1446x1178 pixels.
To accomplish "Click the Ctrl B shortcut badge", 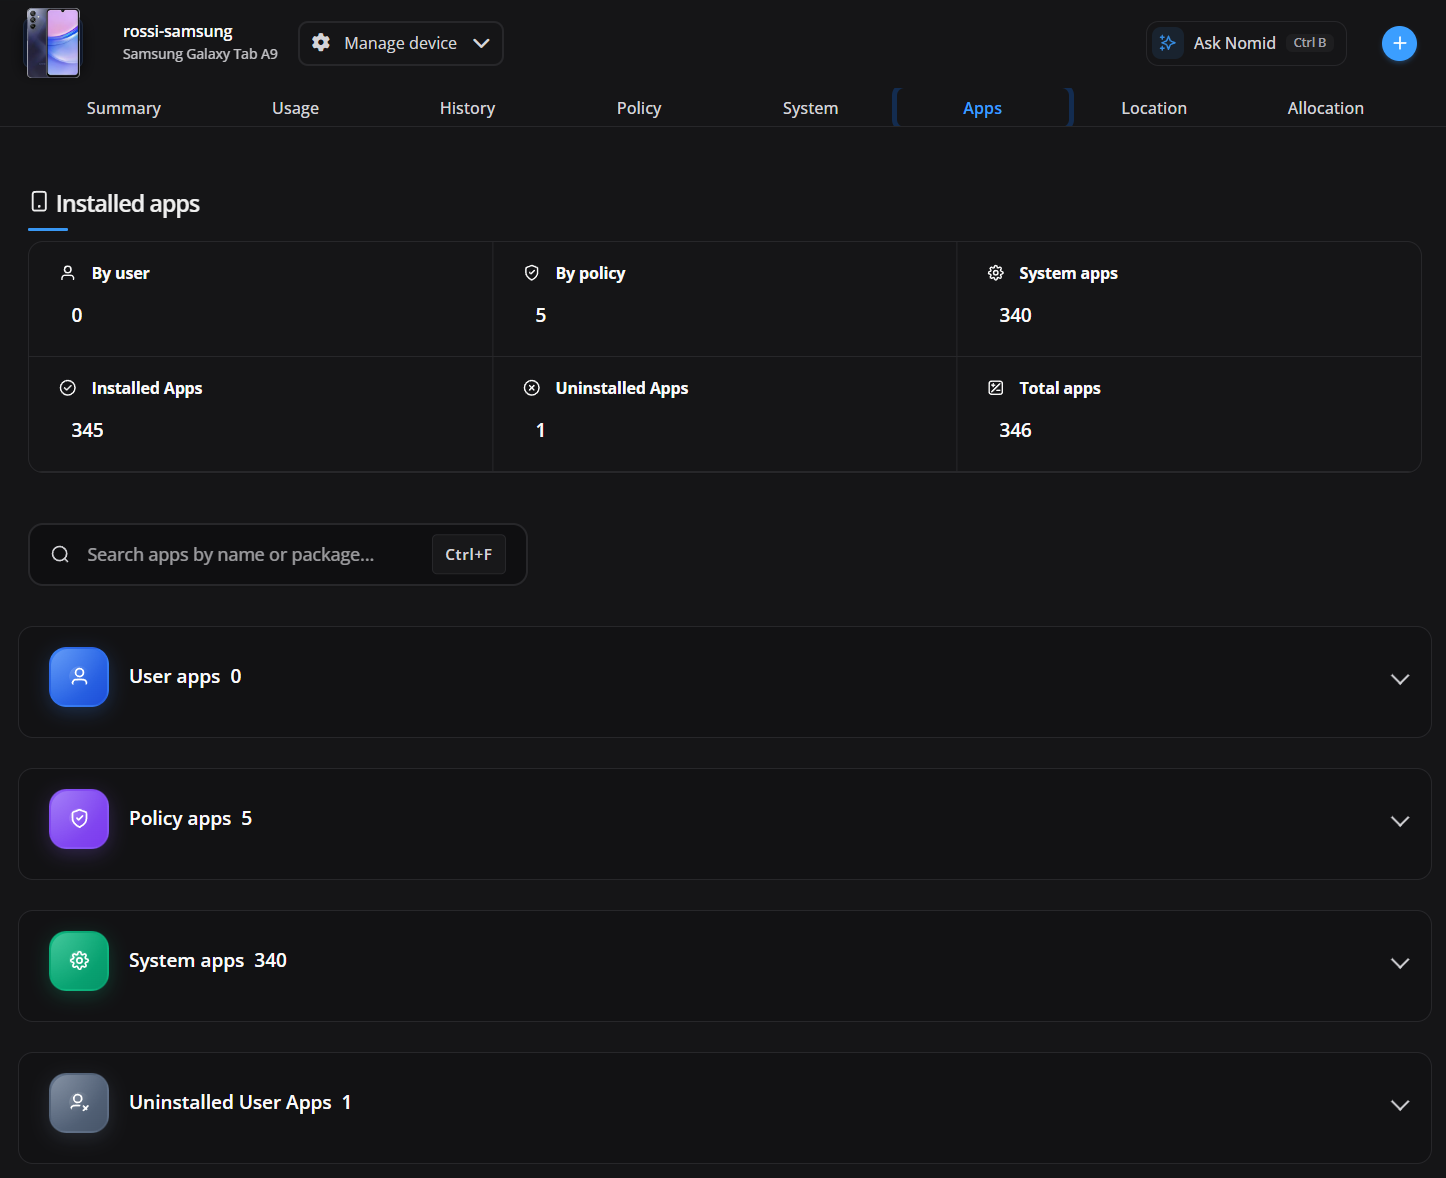I will [x=1310, y=43].
